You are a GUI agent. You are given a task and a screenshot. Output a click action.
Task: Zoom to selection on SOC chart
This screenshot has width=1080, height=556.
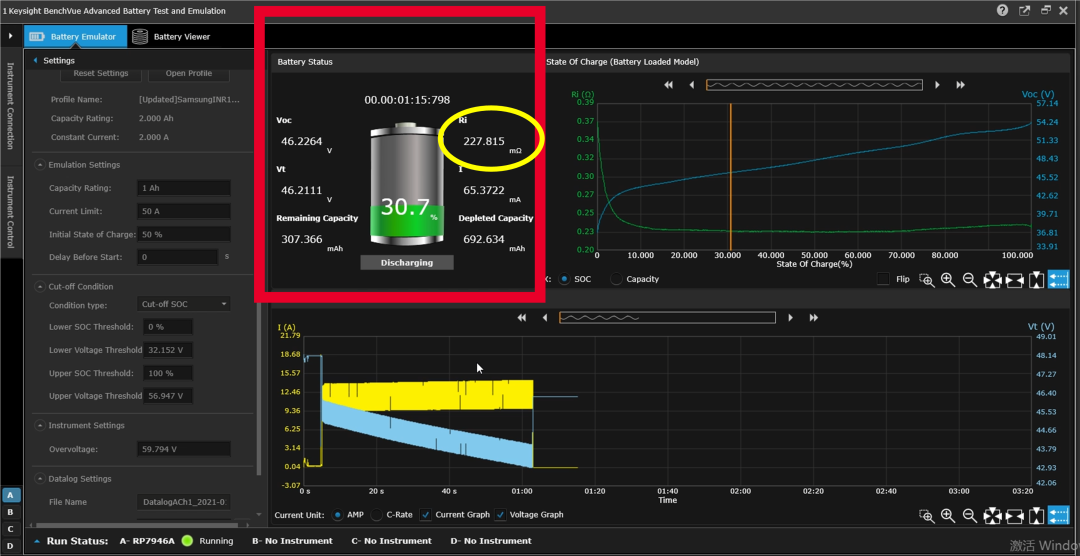tap(927, 280)
